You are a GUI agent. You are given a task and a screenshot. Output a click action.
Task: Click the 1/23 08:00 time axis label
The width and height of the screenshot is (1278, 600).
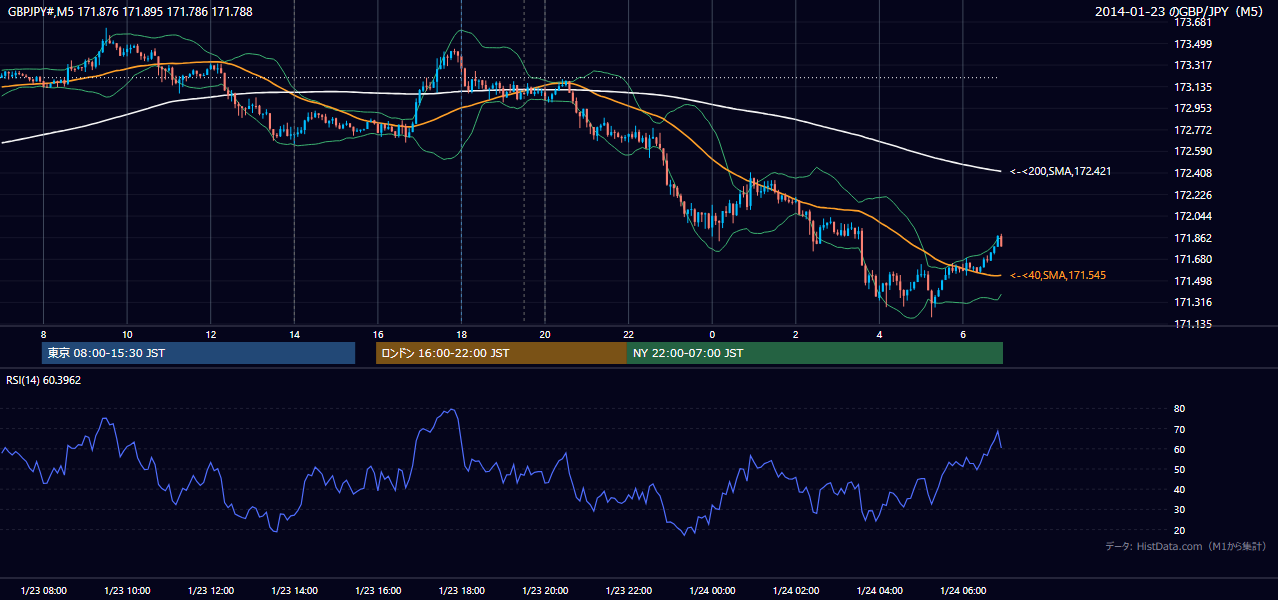pos(43,591)
